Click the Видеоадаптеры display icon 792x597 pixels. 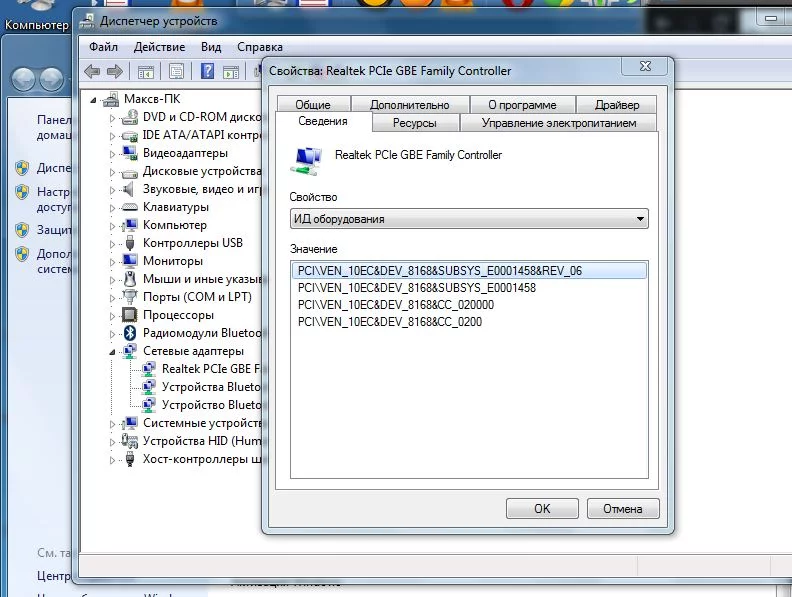(x=129, y=153)
